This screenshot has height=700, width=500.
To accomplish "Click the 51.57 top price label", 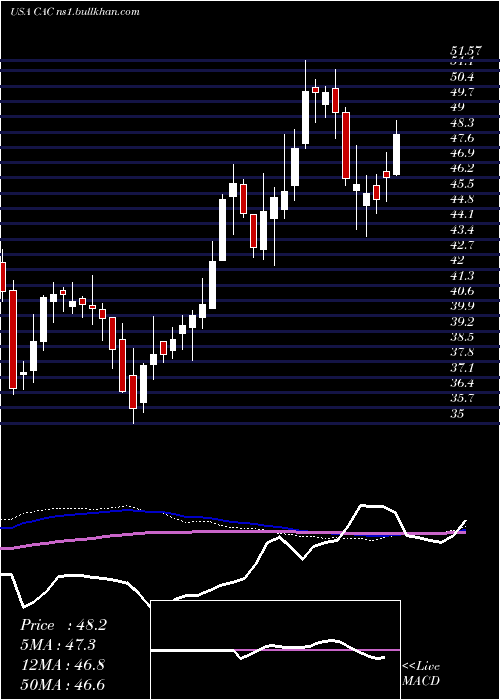I will click(465, 51).
